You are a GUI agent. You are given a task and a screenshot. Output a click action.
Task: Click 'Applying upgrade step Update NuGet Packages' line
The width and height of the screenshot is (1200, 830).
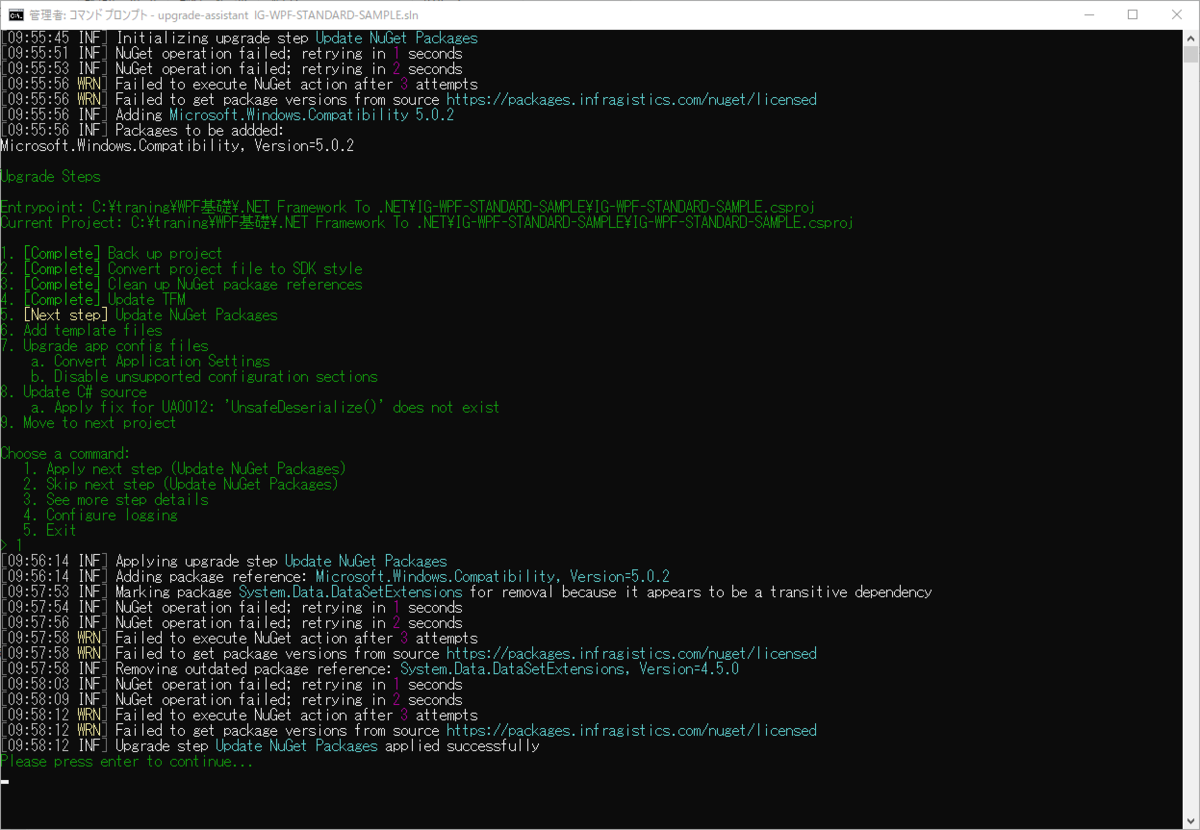pyautogui.click(x=224, y=561)
